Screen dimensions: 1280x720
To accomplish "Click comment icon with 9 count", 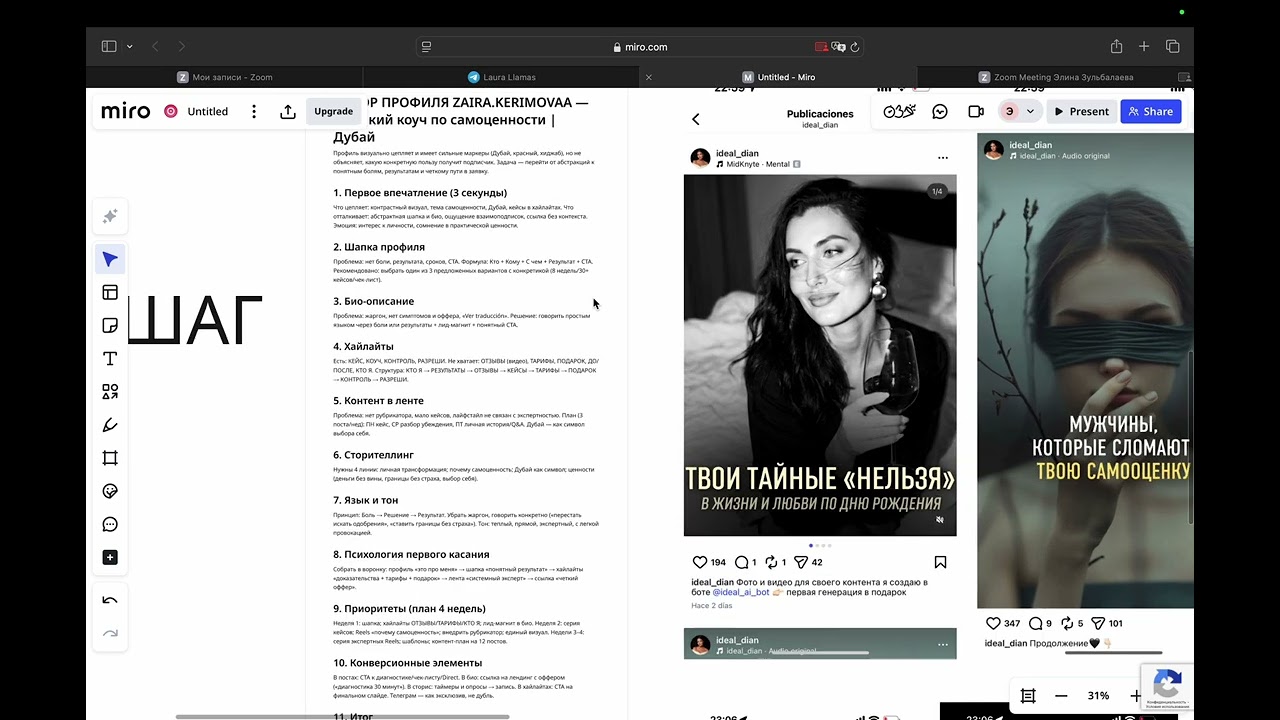I will pyautogui.click(x=1036, y=623).
